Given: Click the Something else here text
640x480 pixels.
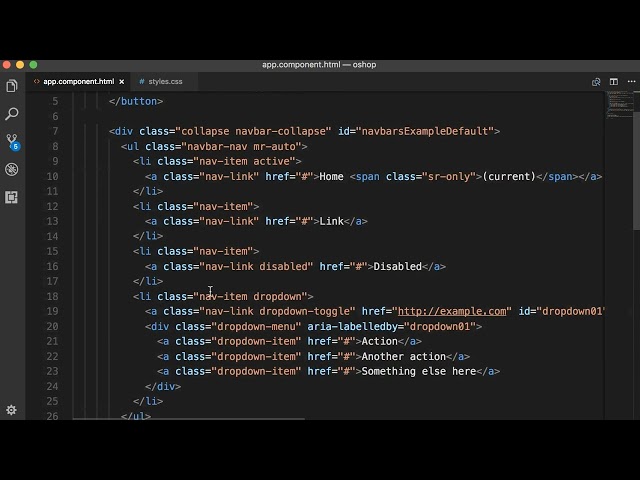Looking at the screenshot, I should pyautogui.click(x=419, y=371).
